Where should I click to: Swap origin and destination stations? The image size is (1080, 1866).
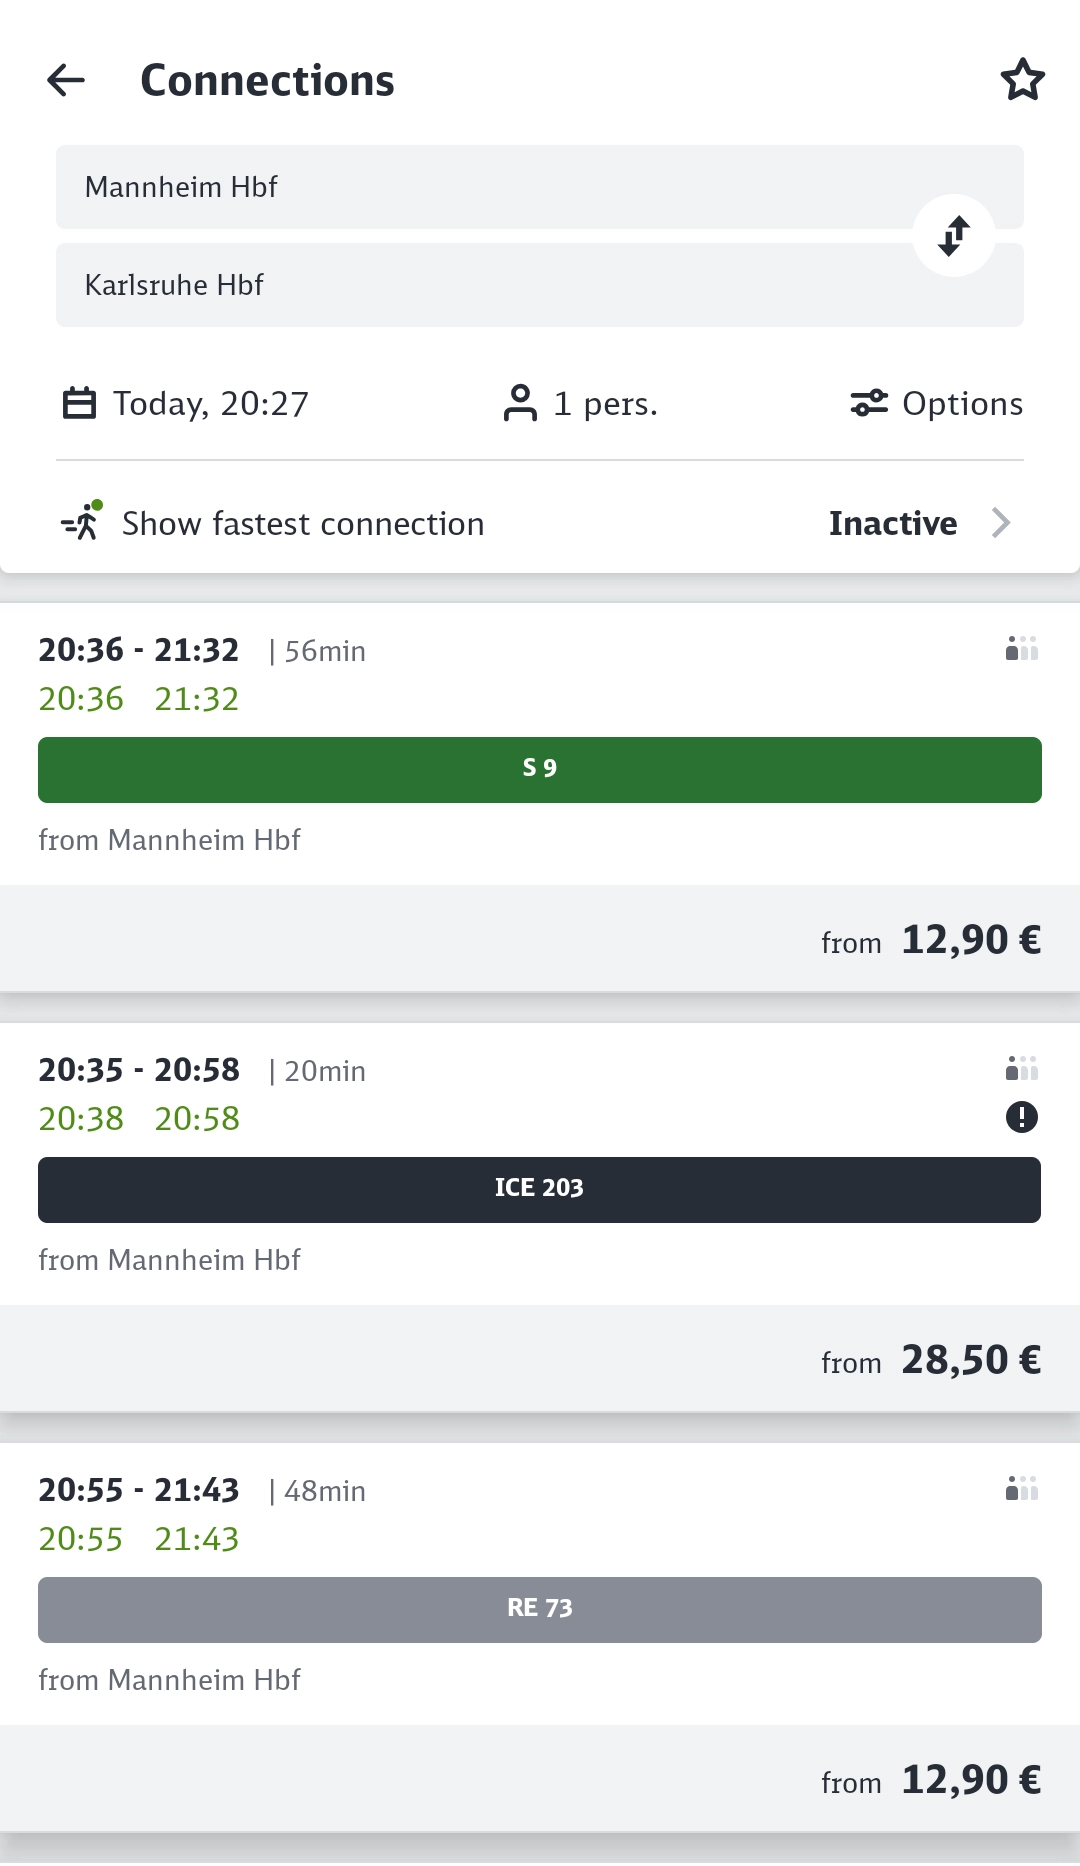[x=954, y=236]
